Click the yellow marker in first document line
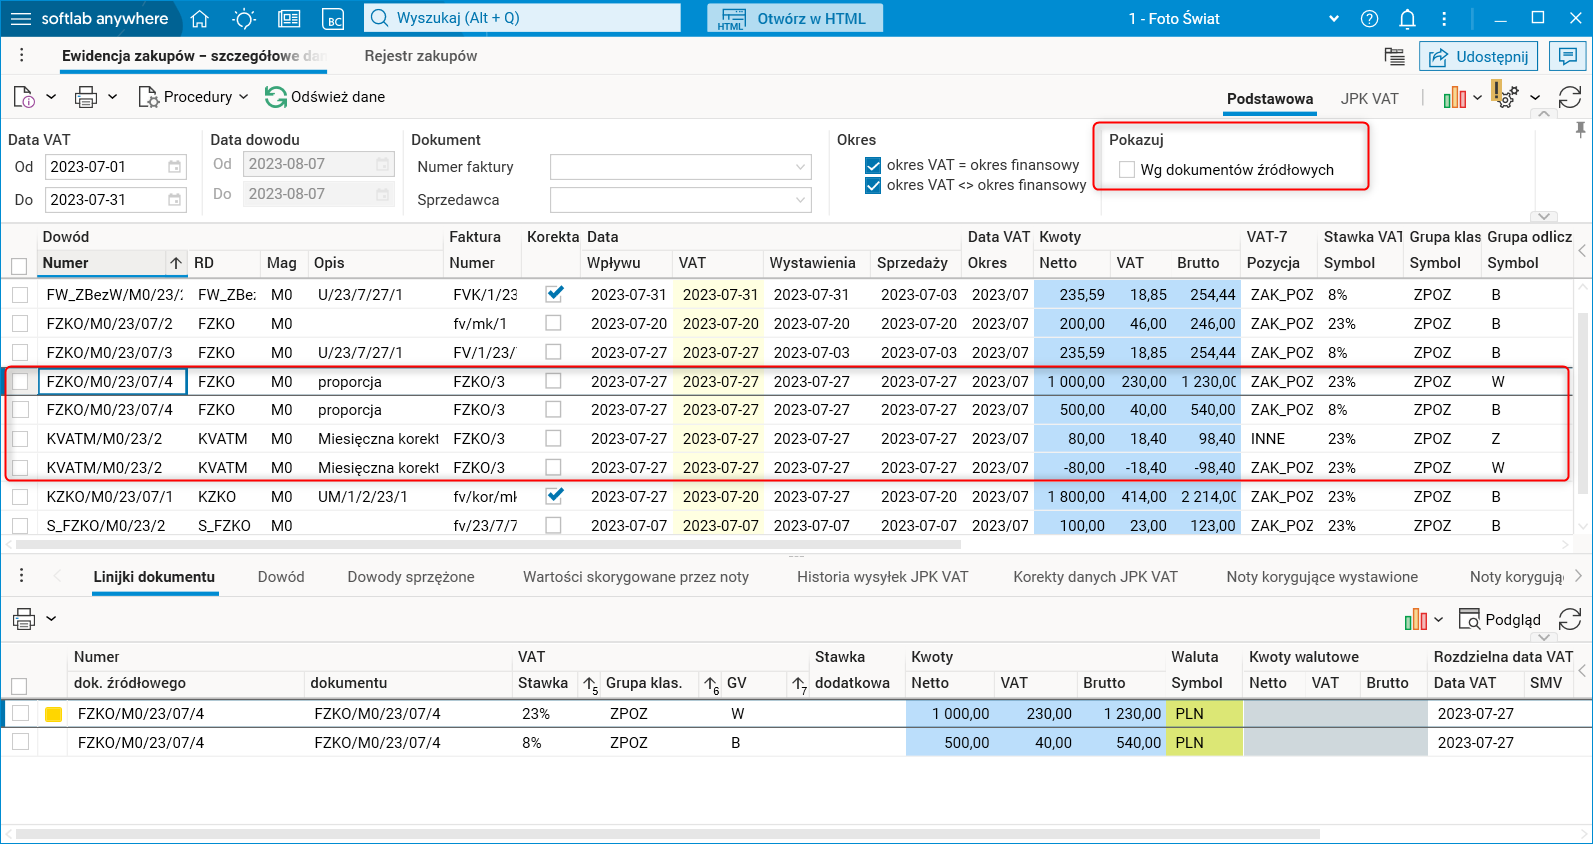The height and width of the screenshot is (844, 1593). (x=54, y=714)
